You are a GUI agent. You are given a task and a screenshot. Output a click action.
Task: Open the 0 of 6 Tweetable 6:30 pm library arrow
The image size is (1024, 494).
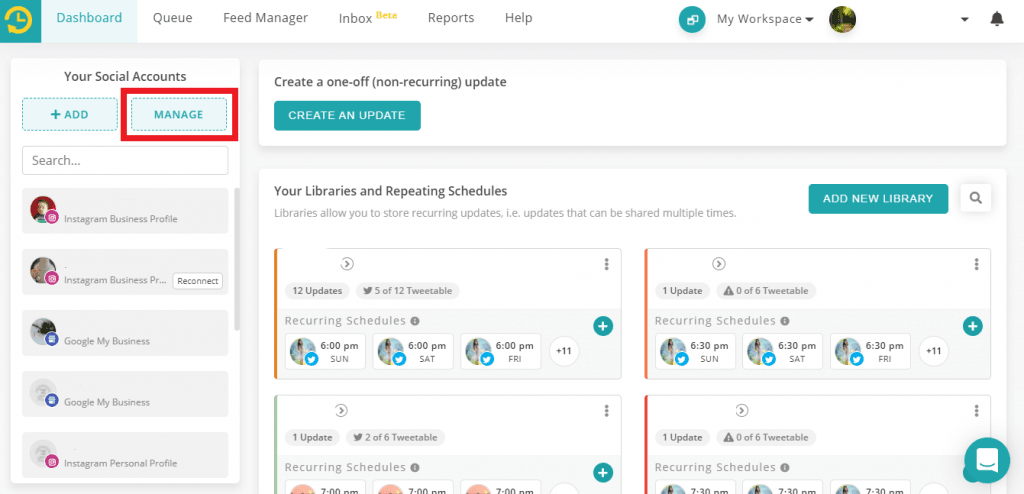click(x=718, y=264)
